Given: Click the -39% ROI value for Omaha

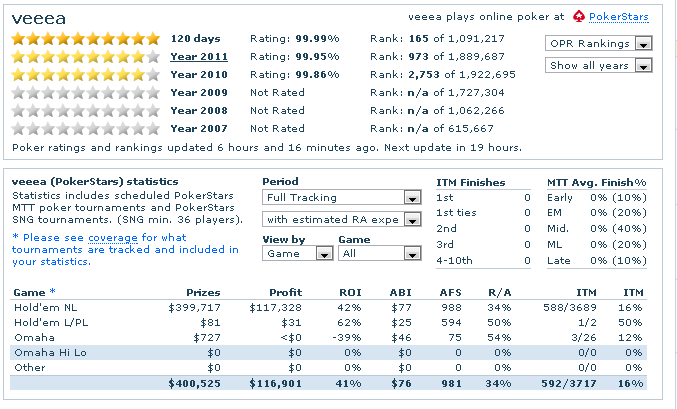Looking at the screenshot, I should [347, 337].
